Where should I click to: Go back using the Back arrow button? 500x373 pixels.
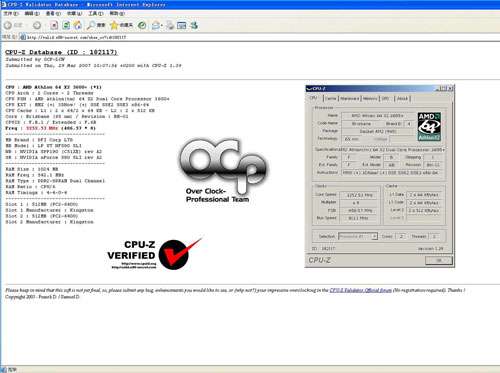pyautogui.click(x=8, y=25)
